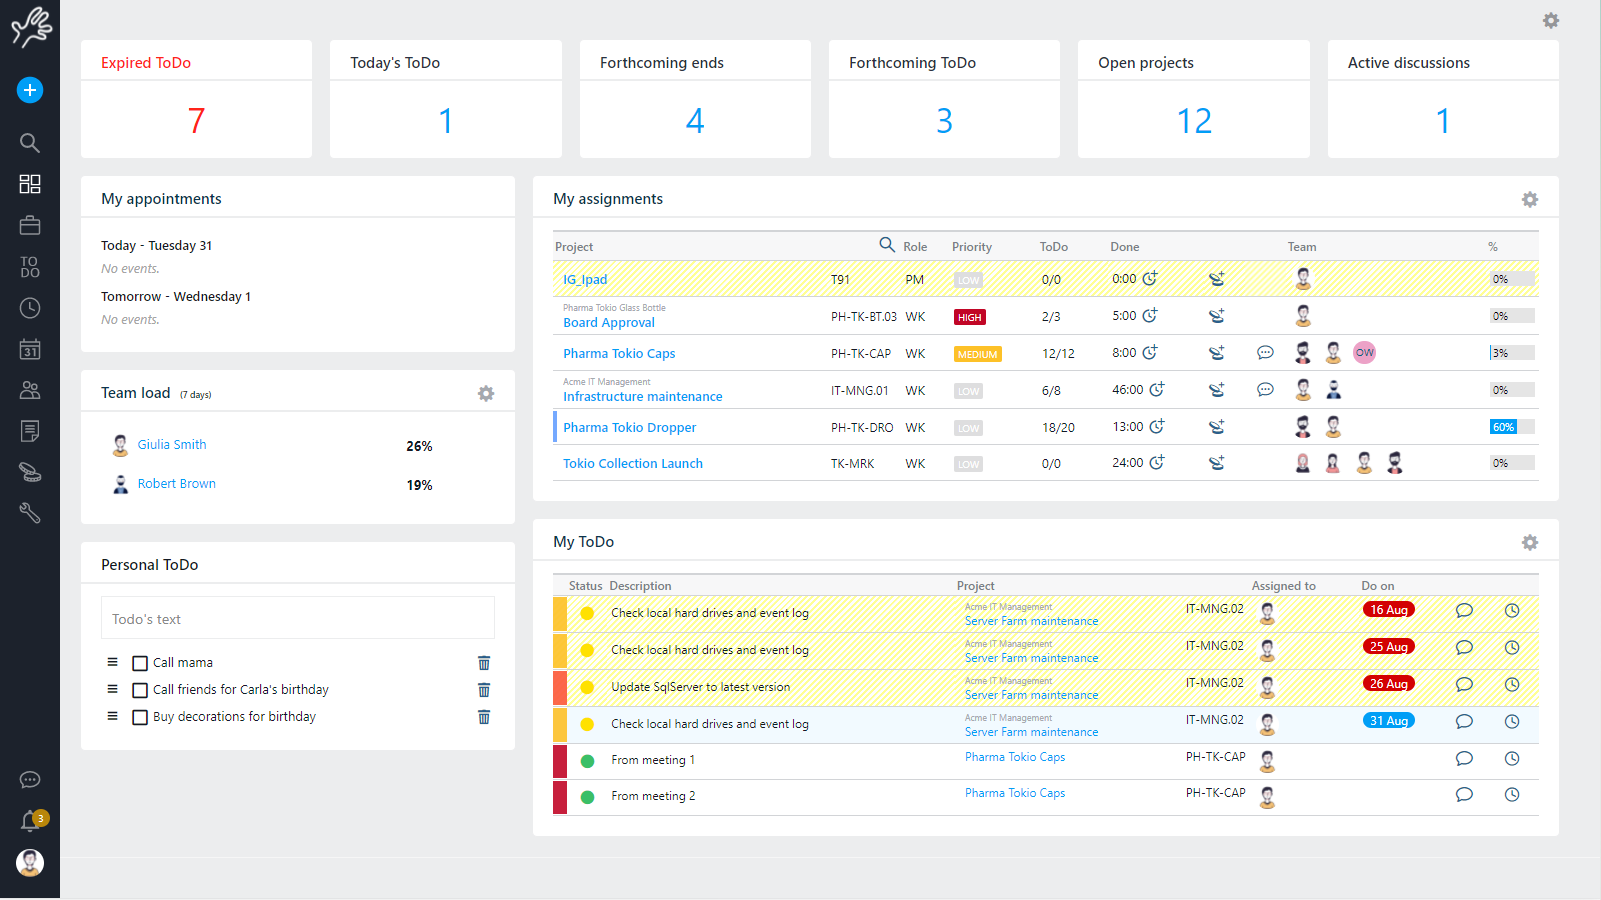Open My assignments settings gear

(x=1529, y=200)
